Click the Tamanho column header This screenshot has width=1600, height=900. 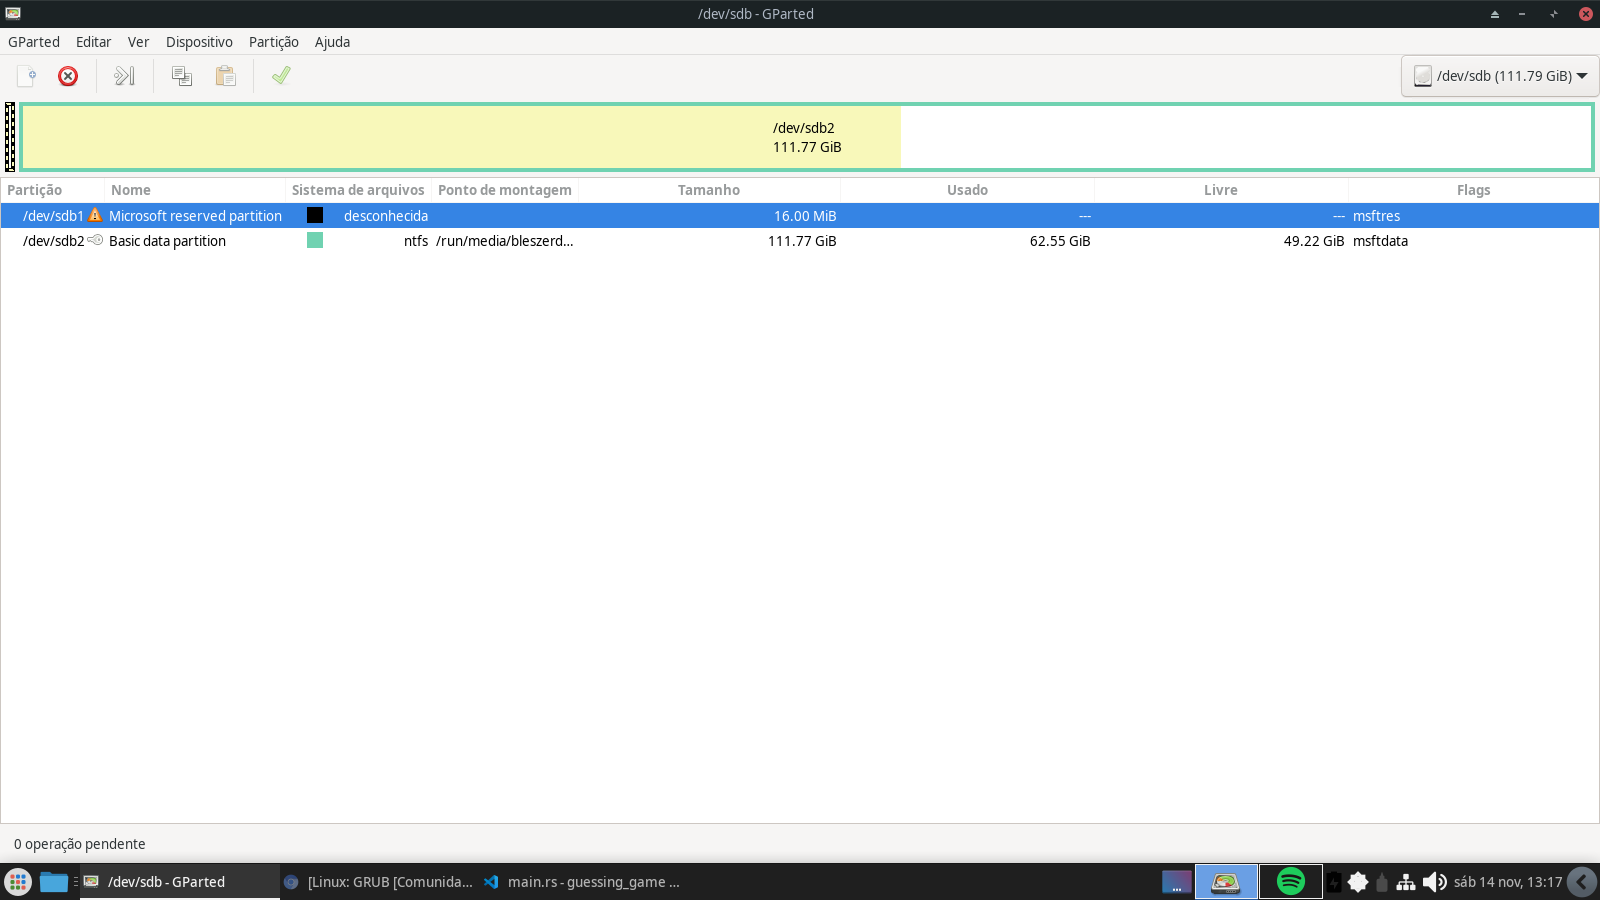point(709,190)
